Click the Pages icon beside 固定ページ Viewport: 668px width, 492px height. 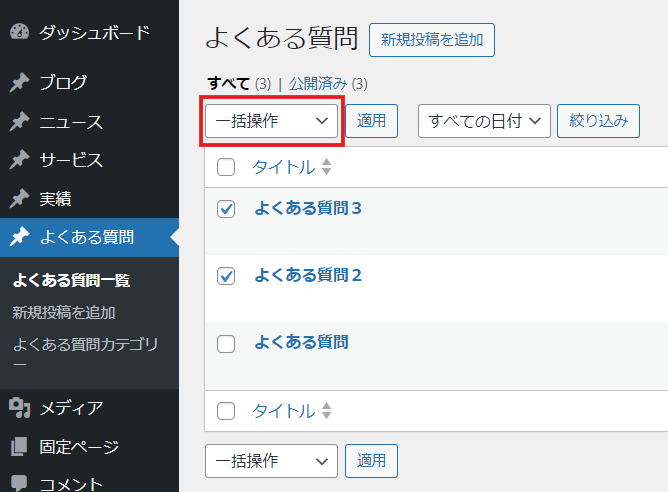(x=19, y=446)
